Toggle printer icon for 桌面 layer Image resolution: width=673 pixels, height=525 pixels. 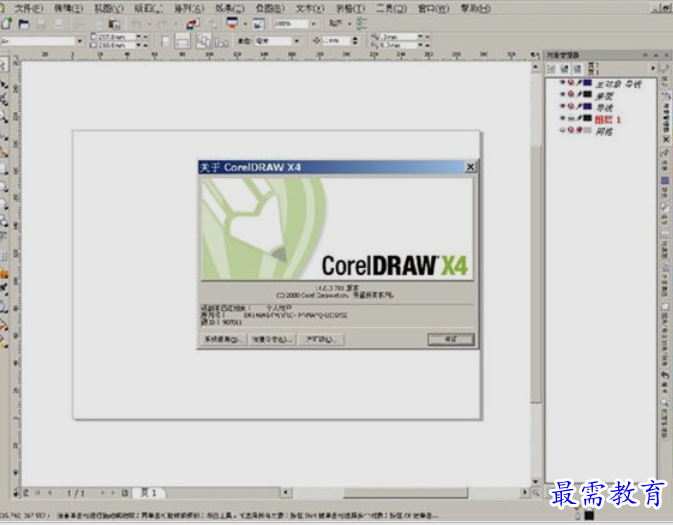[x=571, y=94]
